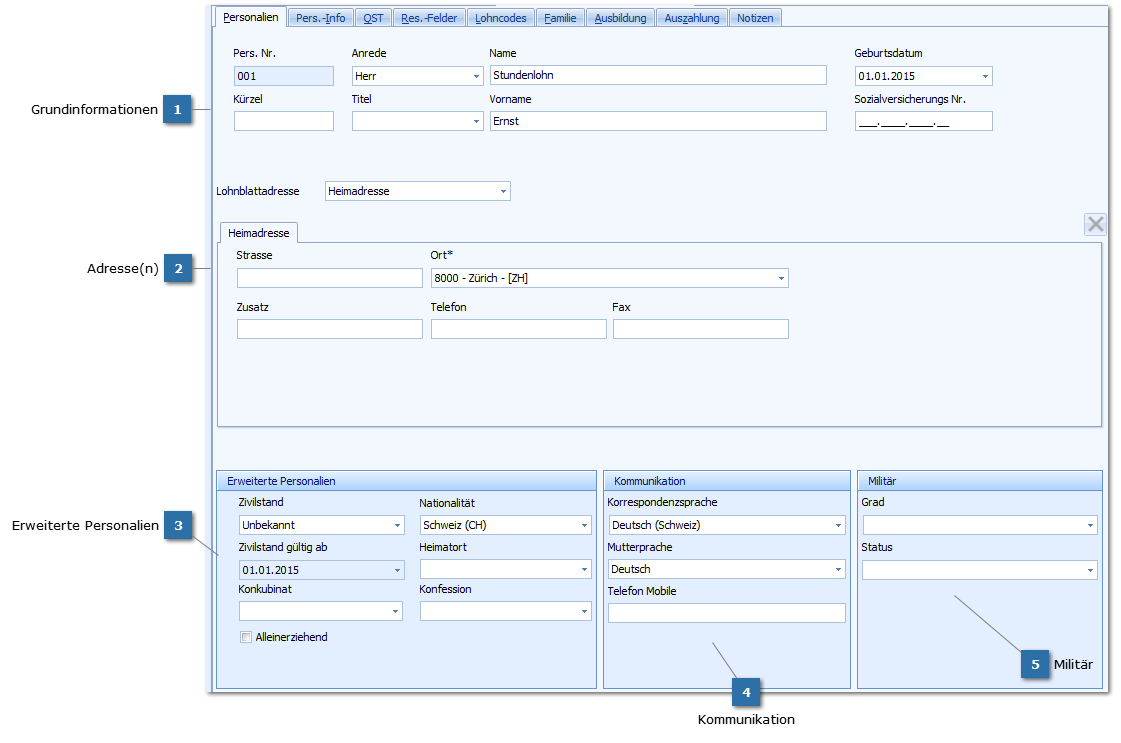Viewport: 1121px width, 743px height.
Task: Toggle the Alleinerziehend checkbox
Action: 246,637
